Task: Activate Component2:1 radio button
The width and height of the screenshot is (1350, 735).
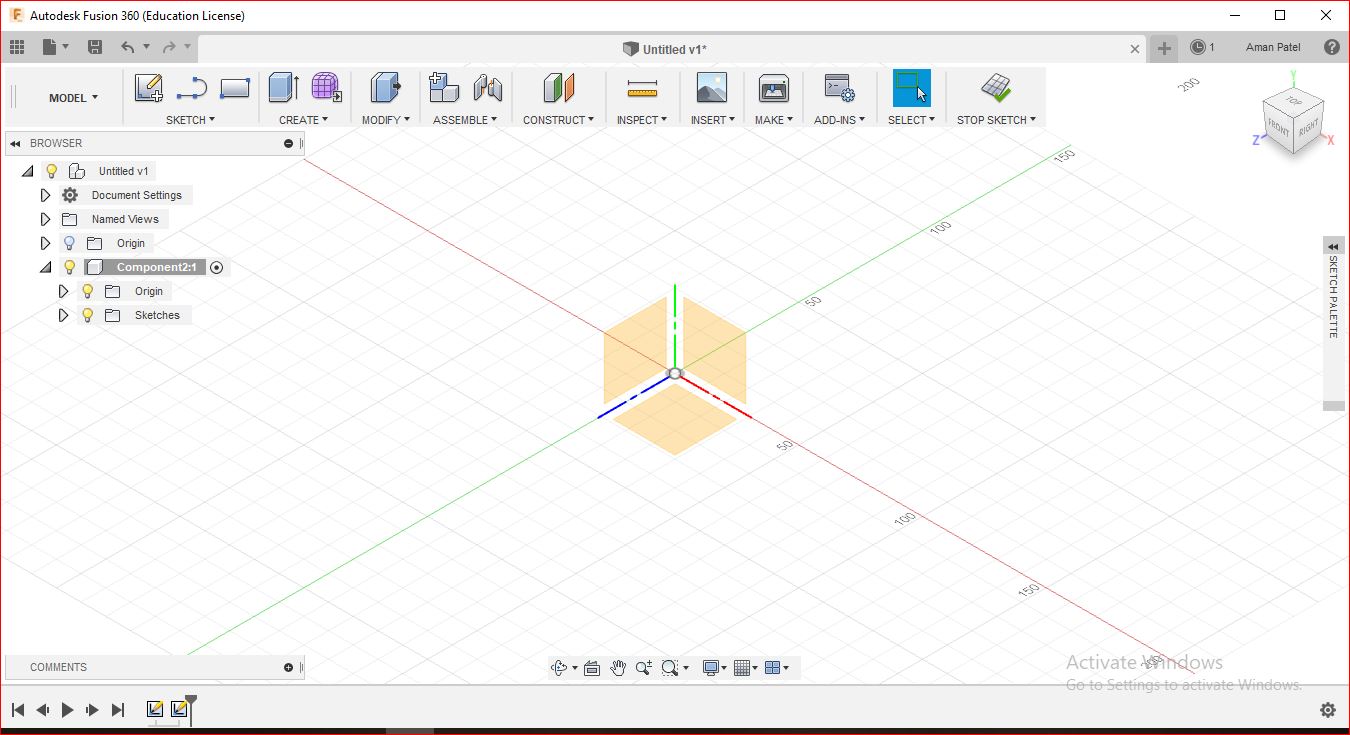Action: coord(217,267)
